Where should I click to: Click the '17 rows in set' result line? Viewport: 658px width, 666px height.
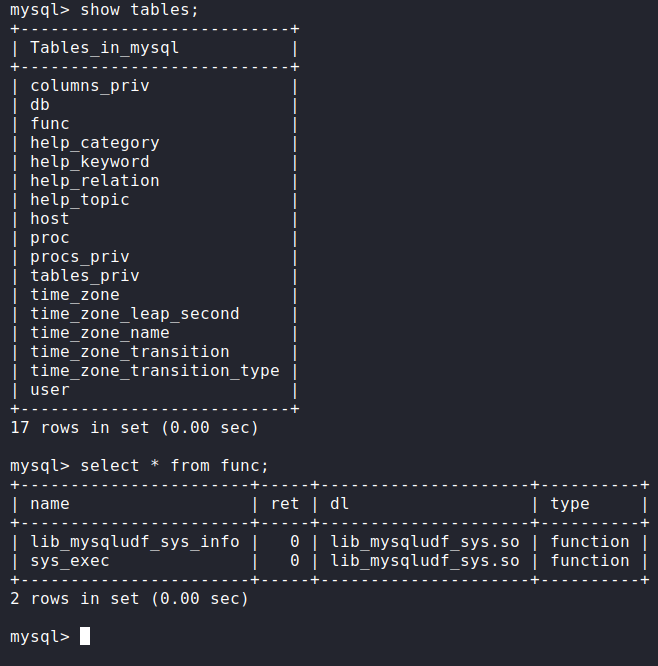pos(134,428)
